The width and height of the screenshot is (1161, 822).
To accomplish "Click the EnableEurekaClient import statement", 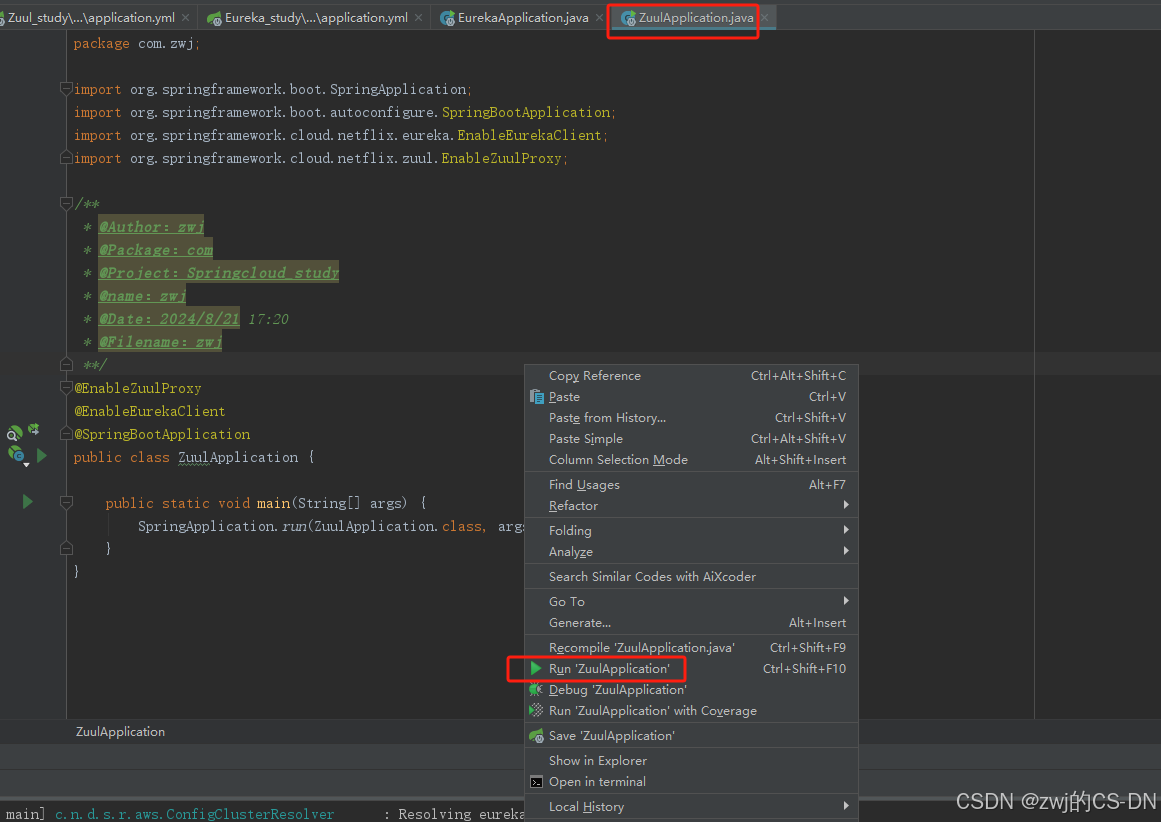I will tap(341, 136).
